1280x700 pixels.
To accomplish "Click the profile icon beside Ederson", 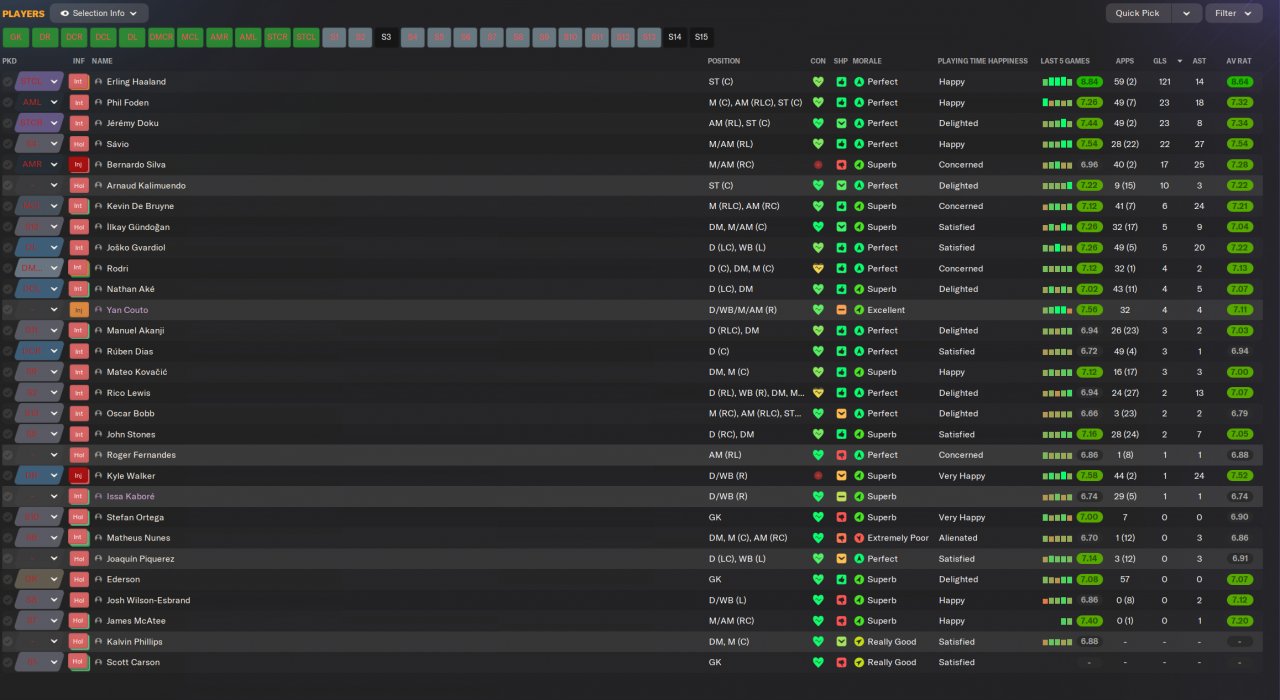I will 99,580.
